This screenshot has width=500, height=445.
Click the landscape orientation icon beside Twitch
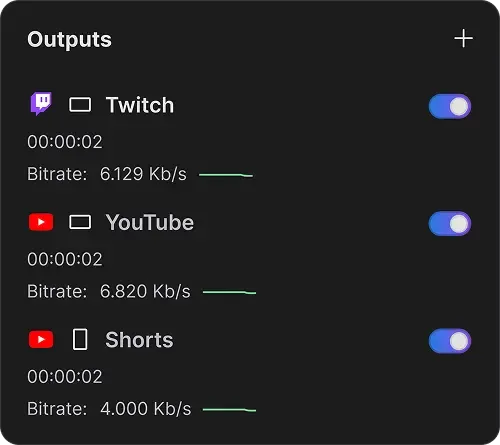click(80, 105)
